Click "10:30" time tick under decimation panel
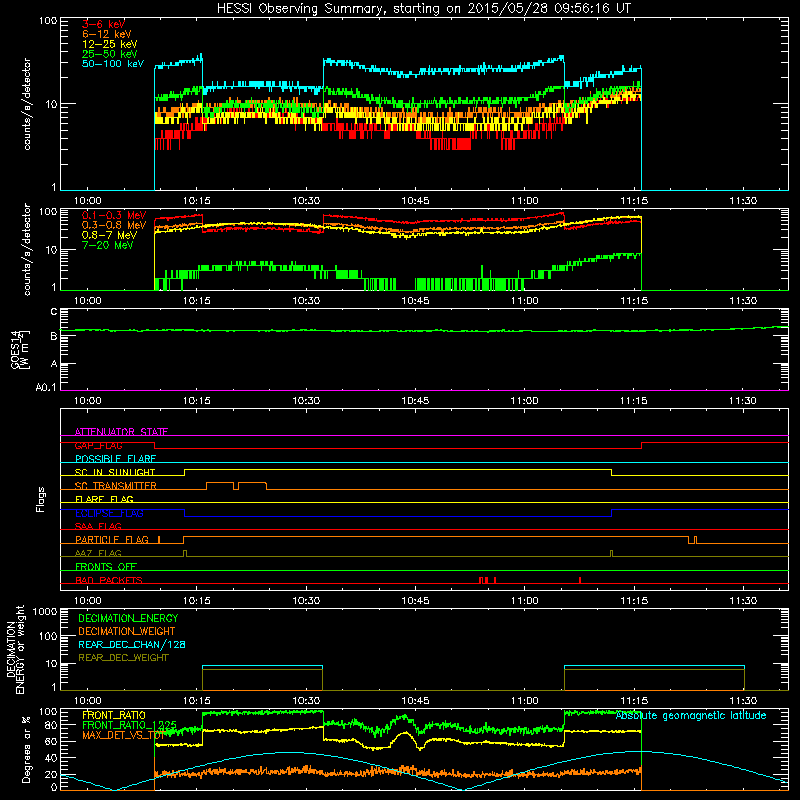Screen dimensions: 800x800 306,701
